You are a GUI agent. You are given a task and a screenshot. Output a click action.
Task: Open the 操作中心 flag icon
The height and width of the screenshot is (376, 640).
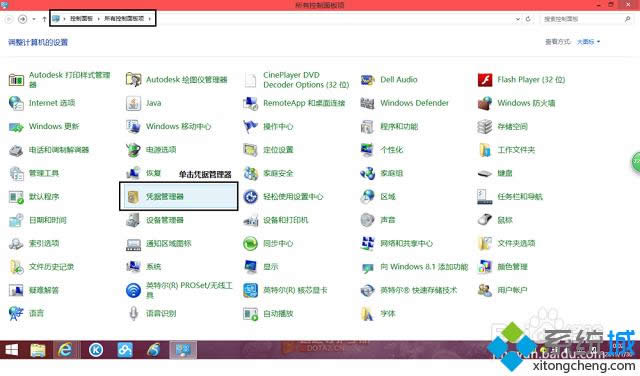[250, 127]
